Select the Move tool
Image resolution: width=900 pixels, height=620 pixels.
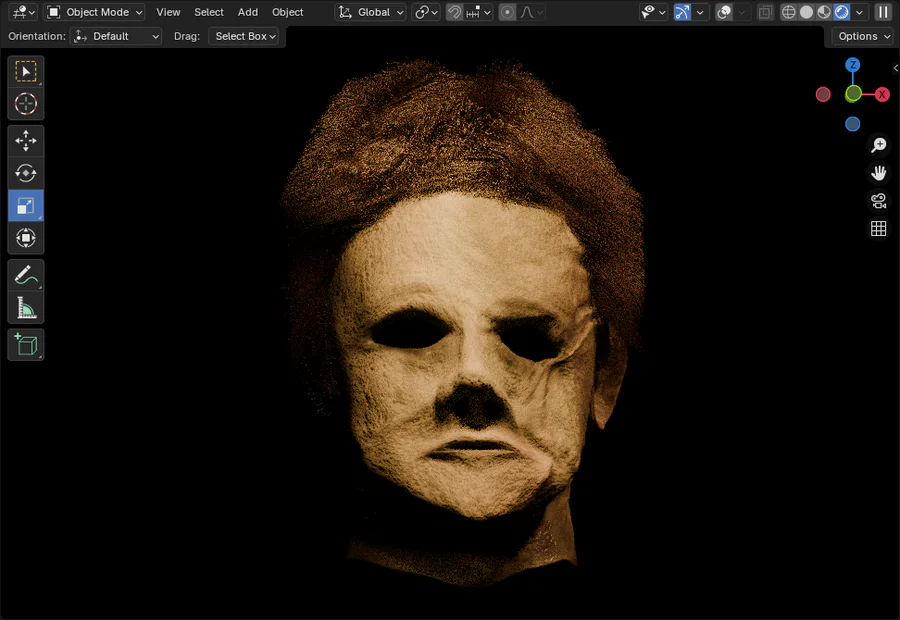pyautogui.click(x=25, y=141)
